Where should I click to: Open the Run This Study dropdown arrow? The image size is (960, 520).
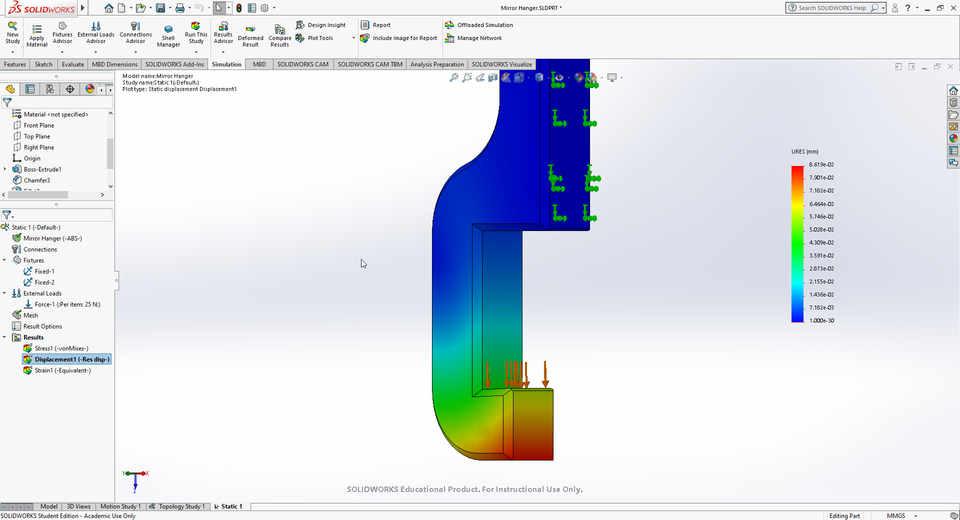[196, 51]
